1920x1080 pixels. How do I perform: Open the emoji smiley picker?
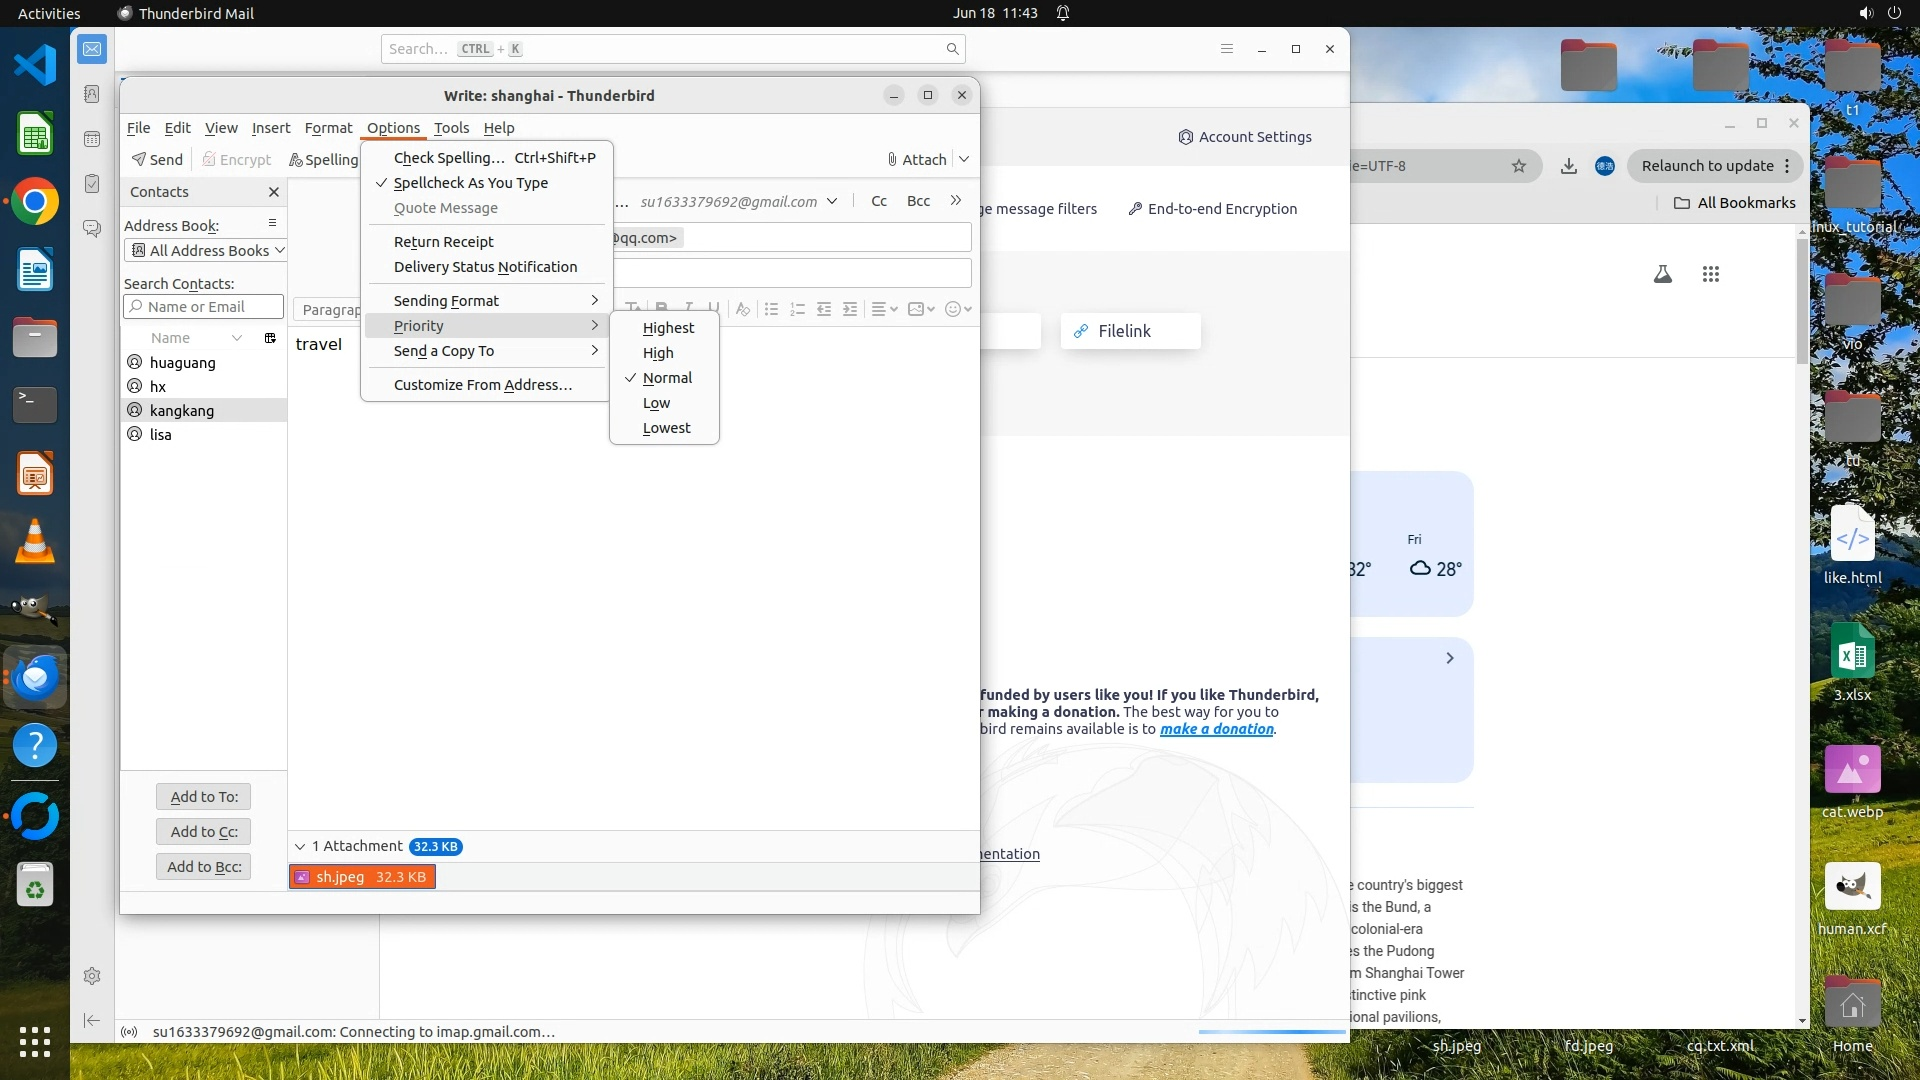point(958,309)
